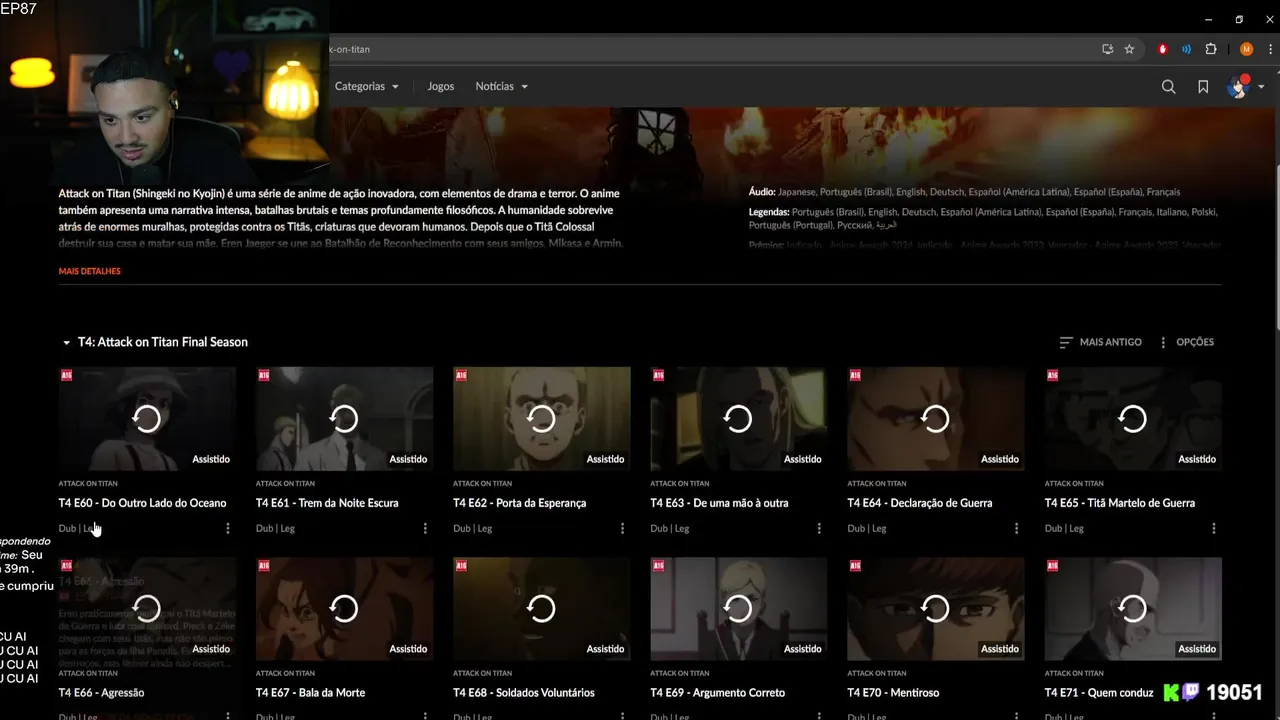Click the red extension icon in toolbar
Image resolution: width=1280 pixels, height=720 pixels.
1162,49
